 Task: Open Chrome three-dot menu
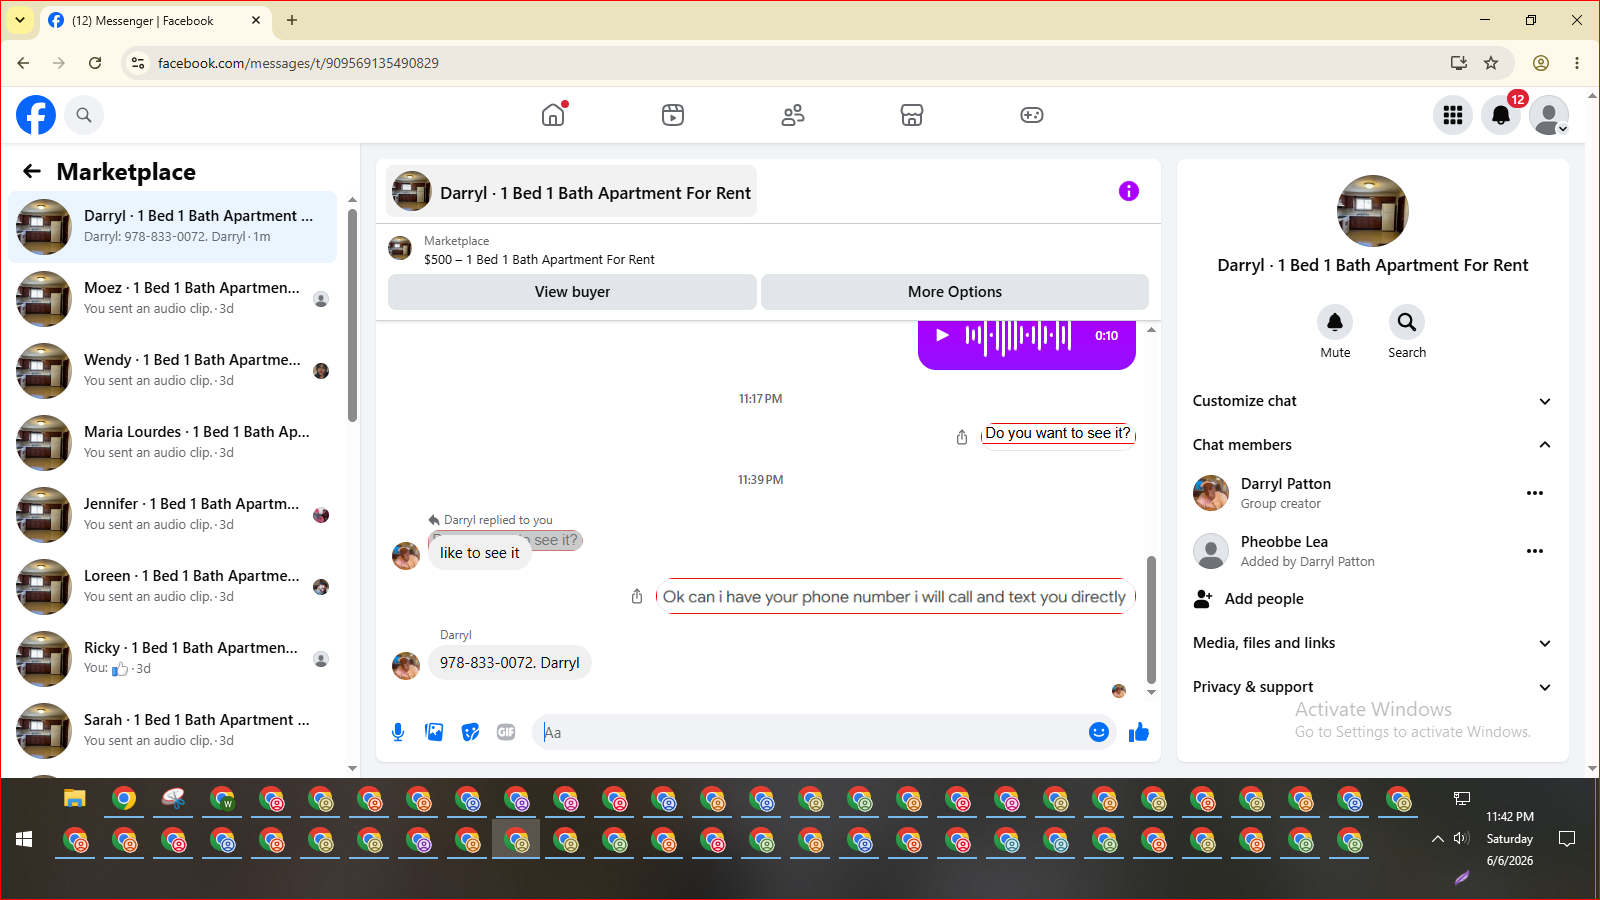coord(1577,63)
